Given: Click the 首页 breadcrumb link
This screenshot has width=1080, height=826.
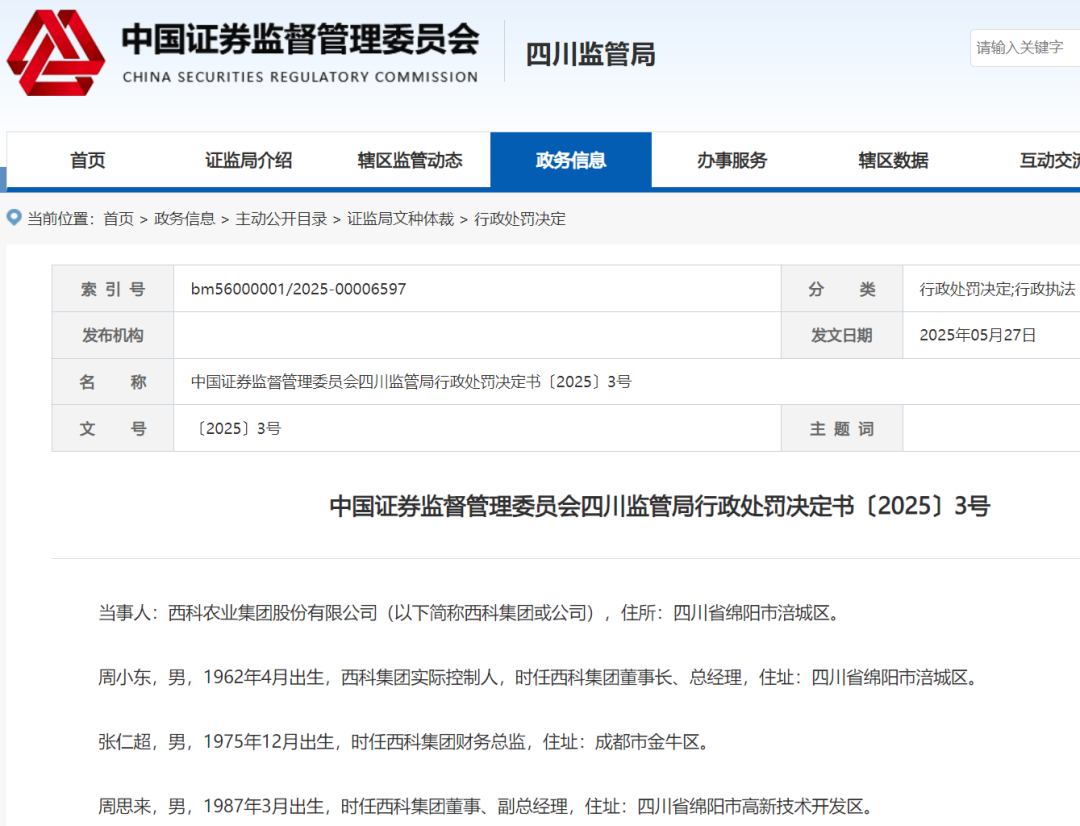Looking at the screenshot, I should click(119, 219).
